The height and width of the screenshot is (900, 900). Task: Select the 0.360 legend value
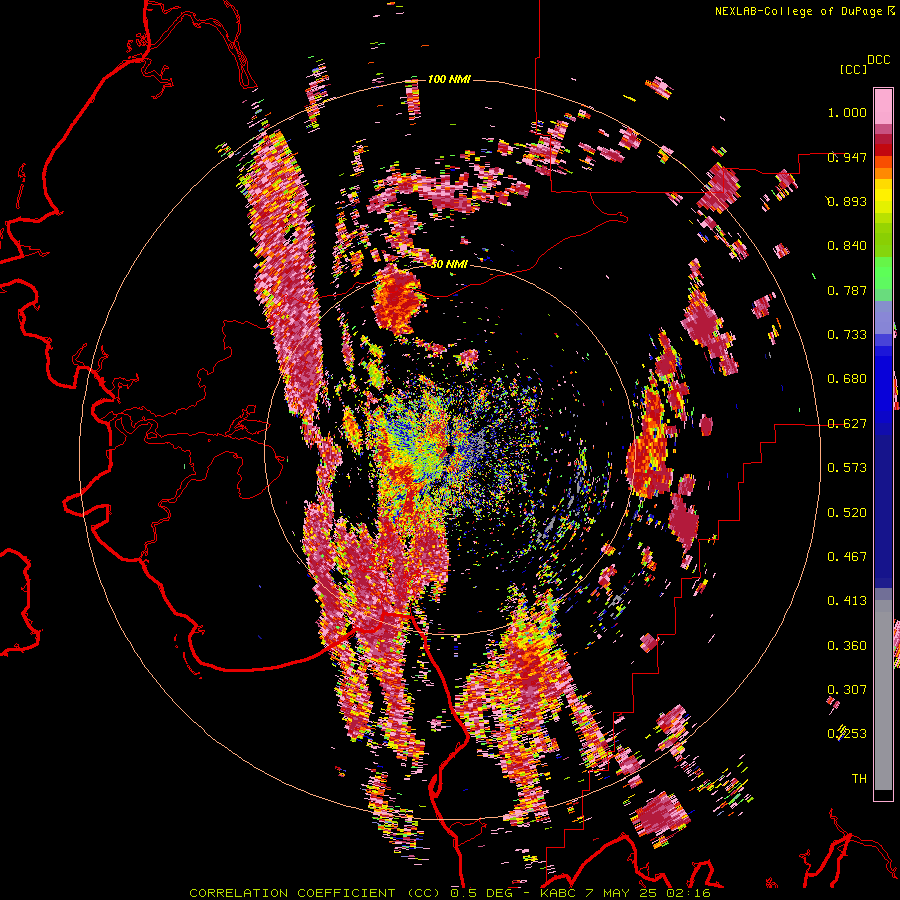point(847,646)
